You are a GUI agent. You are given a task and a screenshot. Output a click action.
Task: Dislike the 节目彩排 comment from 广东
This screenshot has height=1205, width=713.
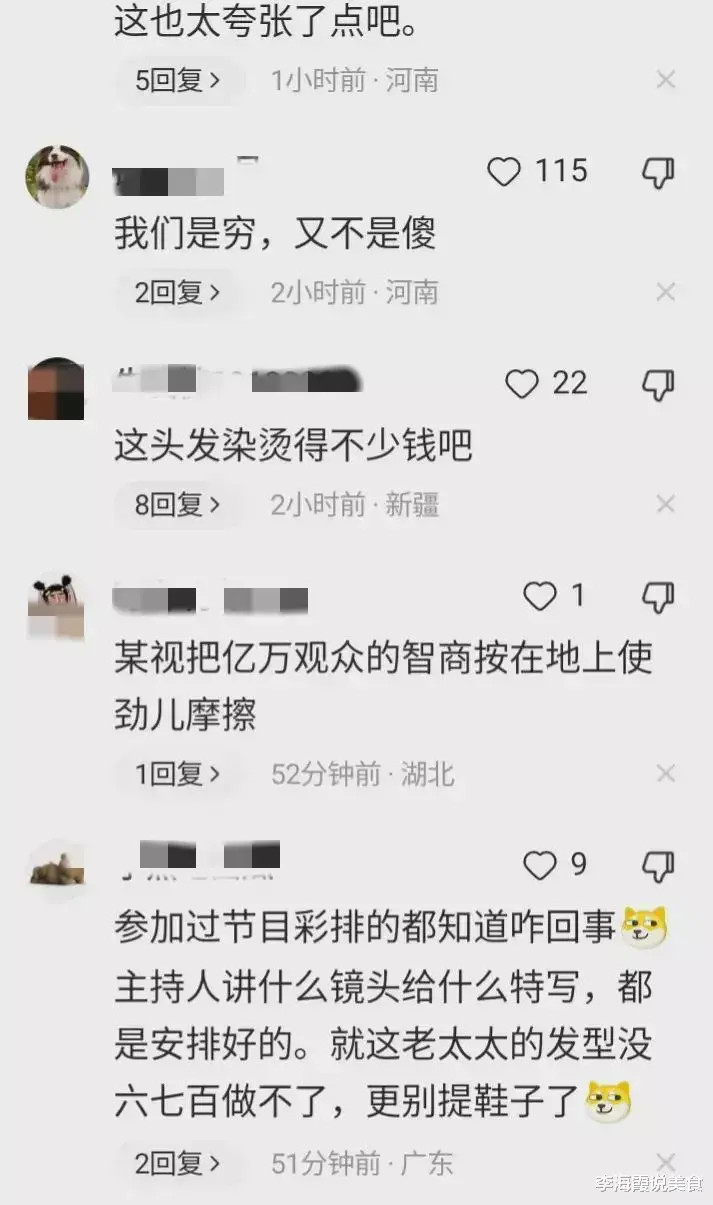coord(658,865)
